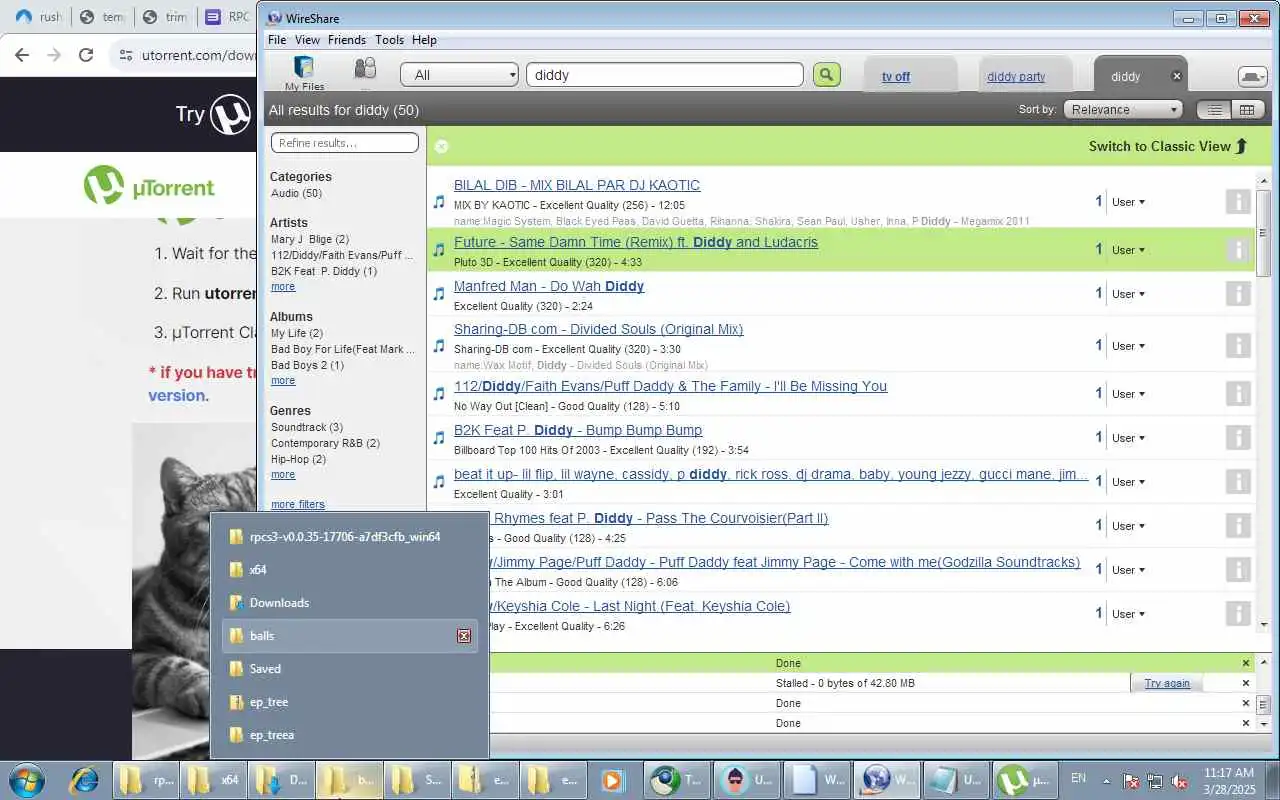This screenshot has width=1280, height=800.
Task: Click the green search magnifier button
Action: tap(826, 75)
